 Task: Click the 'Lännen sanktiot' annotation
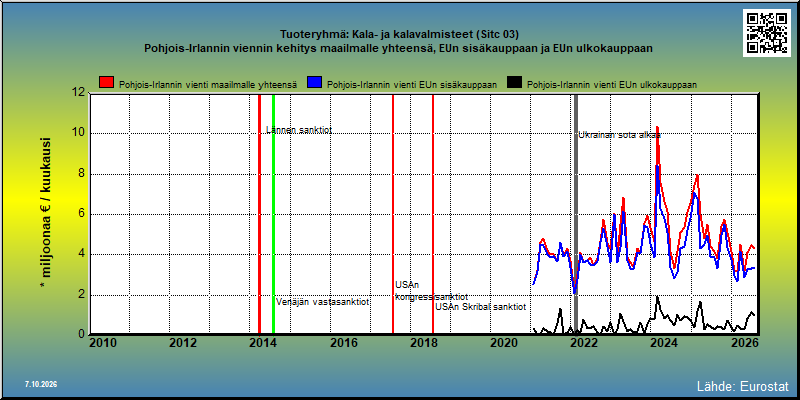299,130
